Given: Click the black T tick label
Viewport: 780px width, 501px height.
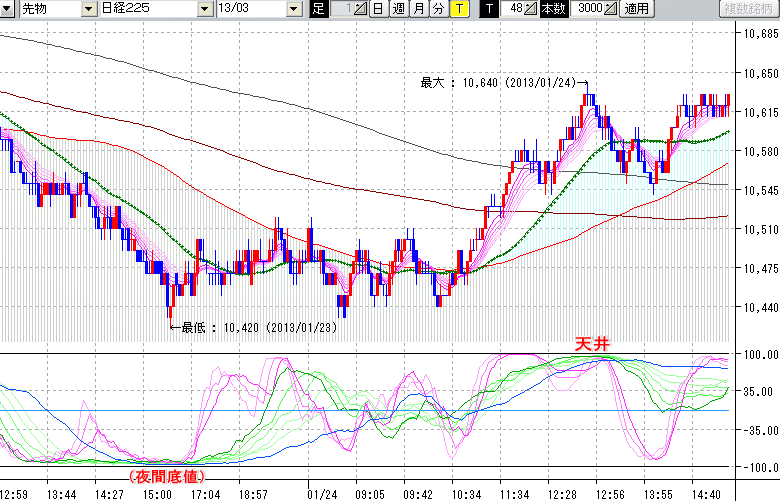Looking at the screenshot, I should [489, 9].
